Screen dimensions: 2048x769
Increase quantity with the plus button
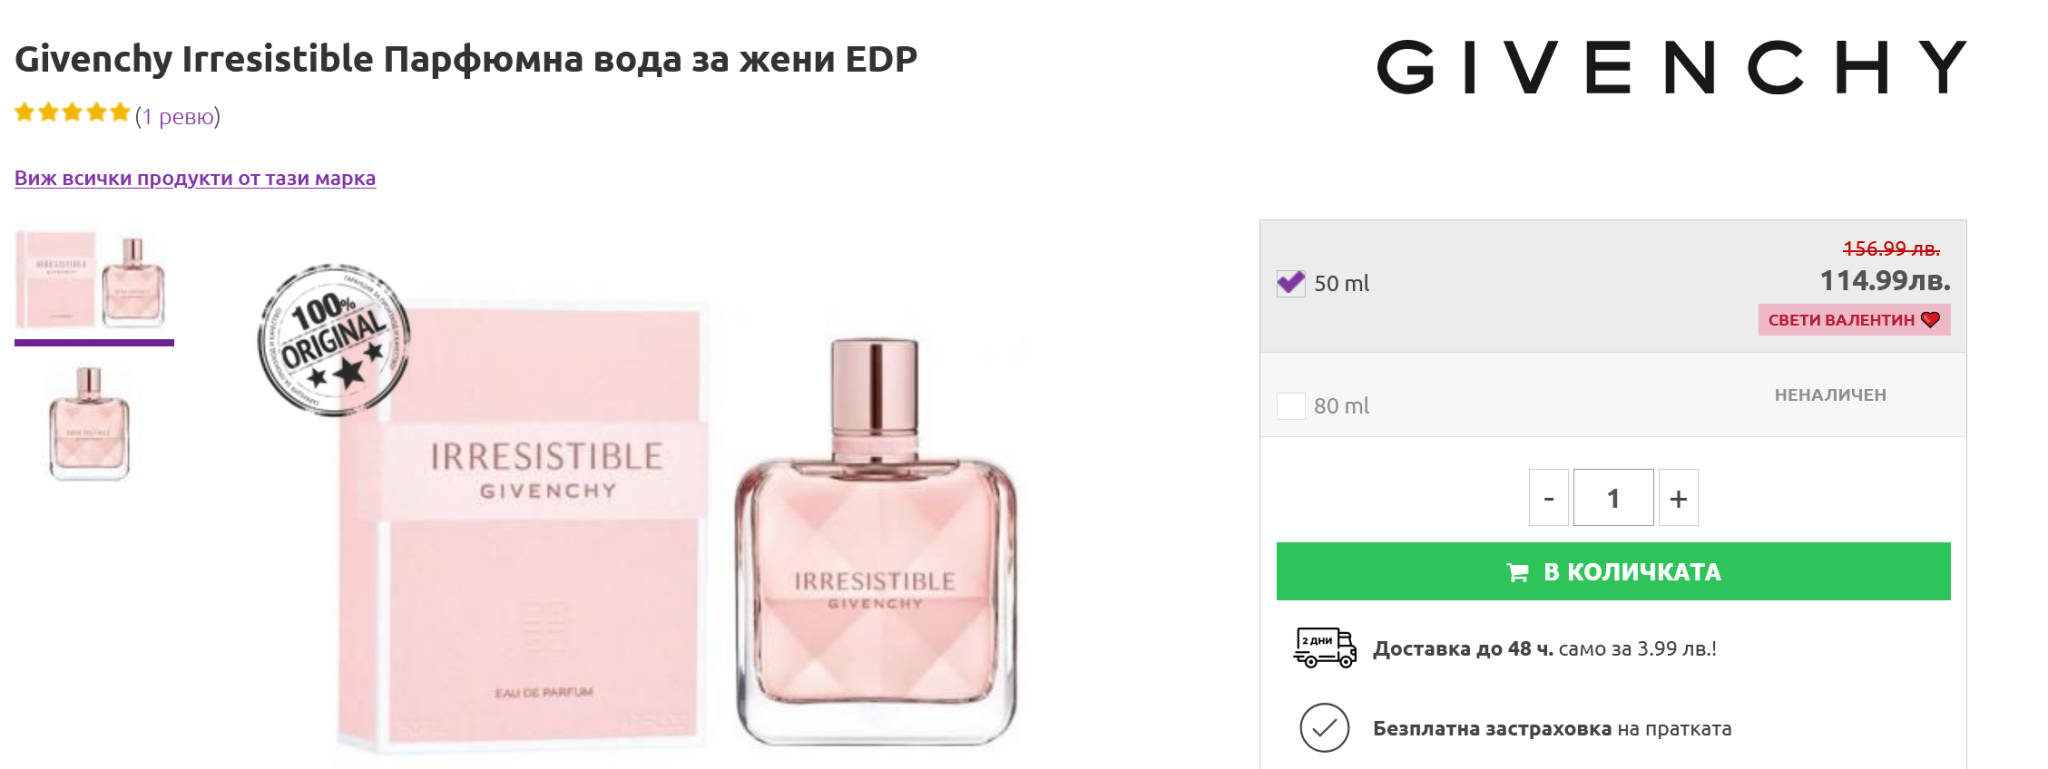click(x=1678, y=498)
